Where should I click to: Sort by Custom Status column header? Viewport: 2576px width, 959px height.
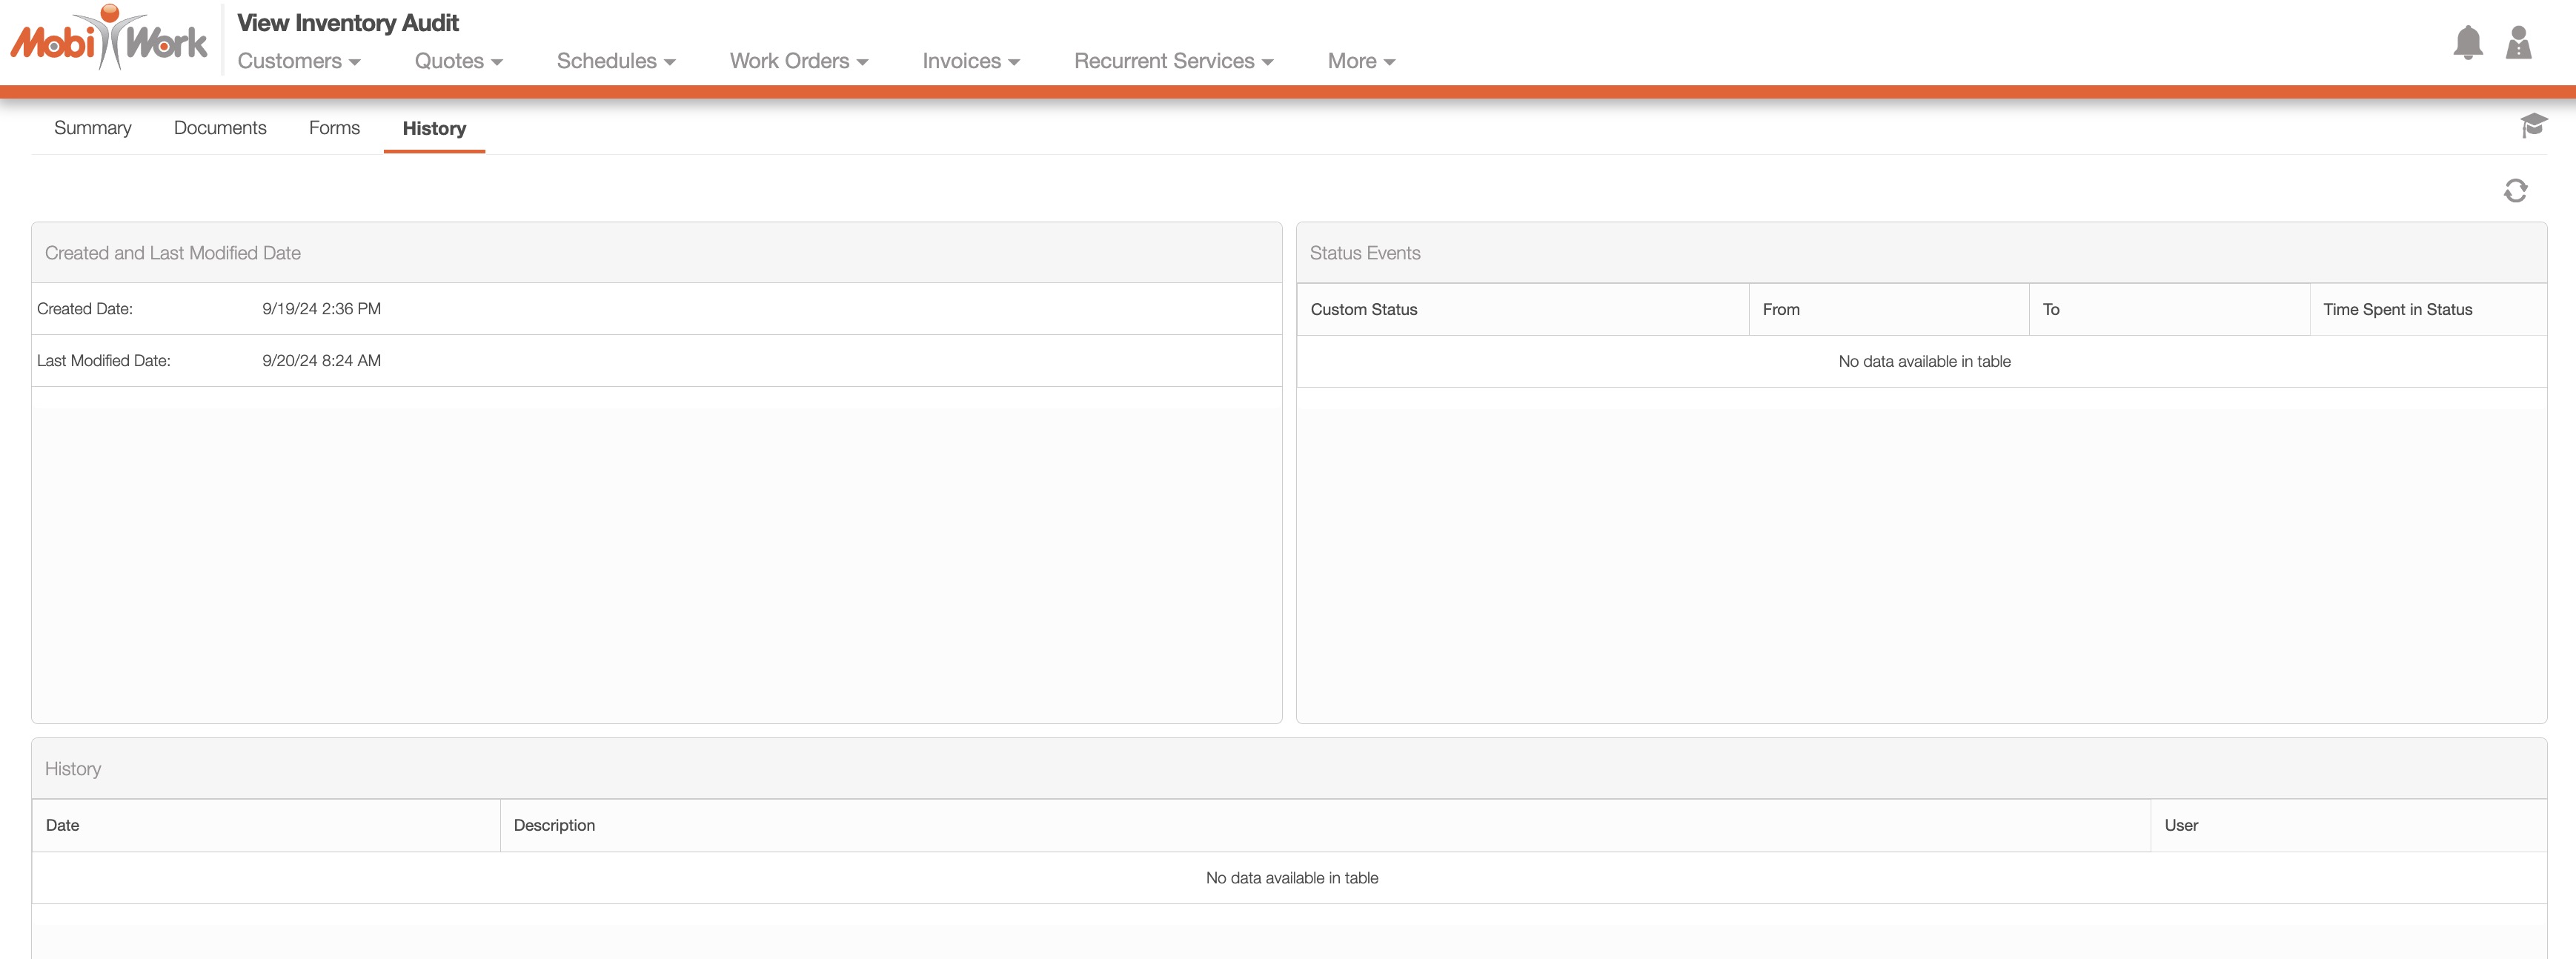click(1363, 309)
